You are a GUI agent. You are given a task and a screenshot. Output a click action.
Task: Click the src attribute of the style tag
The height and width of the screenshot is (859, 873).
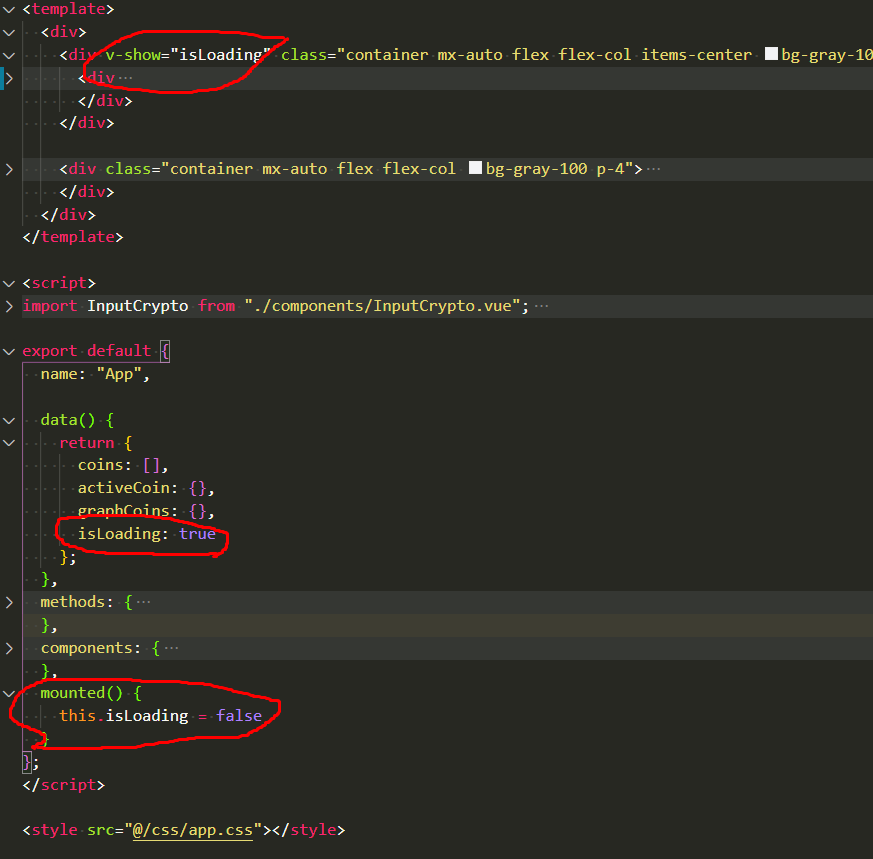[100, 830]
